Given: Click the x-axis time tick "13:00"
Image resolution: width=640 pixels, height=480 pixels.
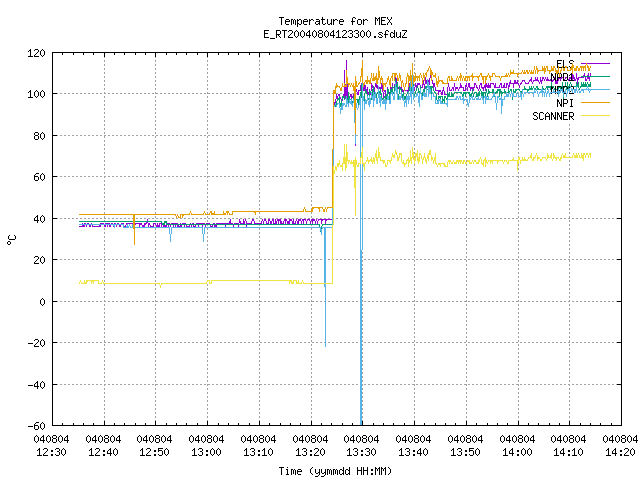Looking at the screenshot, I should click(206, 452).
